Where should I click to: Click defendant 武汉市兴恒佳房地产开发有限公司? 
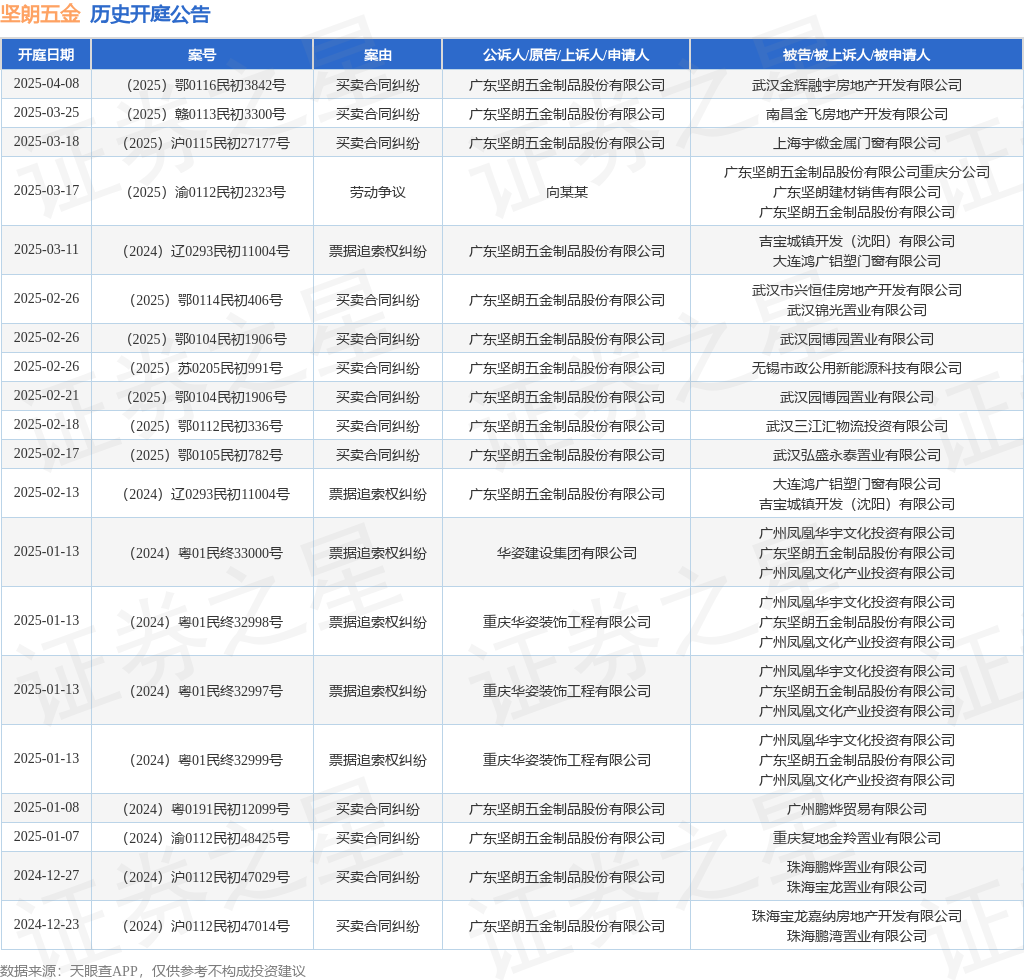click(x=857, y=290)
